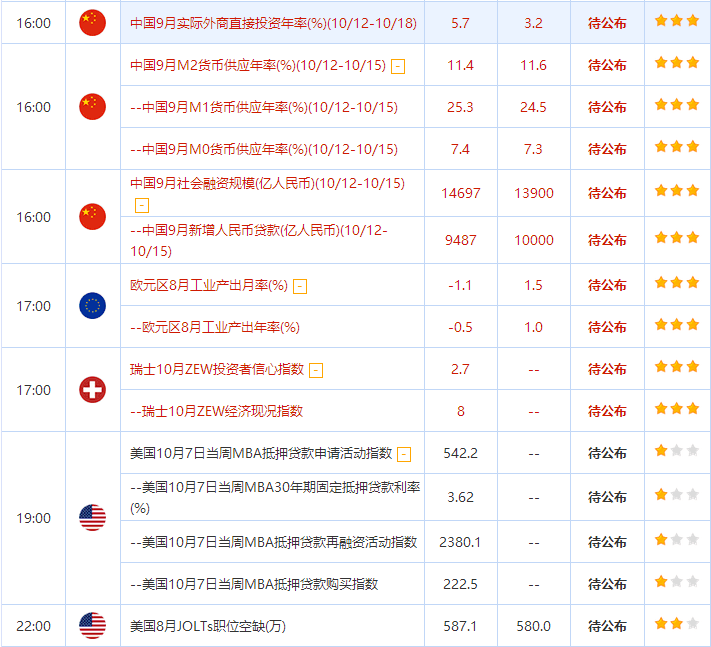The height and width of the screenshot is (647, 711).
Task: Collapse US MBA mortgage applications group
Action: click(404, 454)
